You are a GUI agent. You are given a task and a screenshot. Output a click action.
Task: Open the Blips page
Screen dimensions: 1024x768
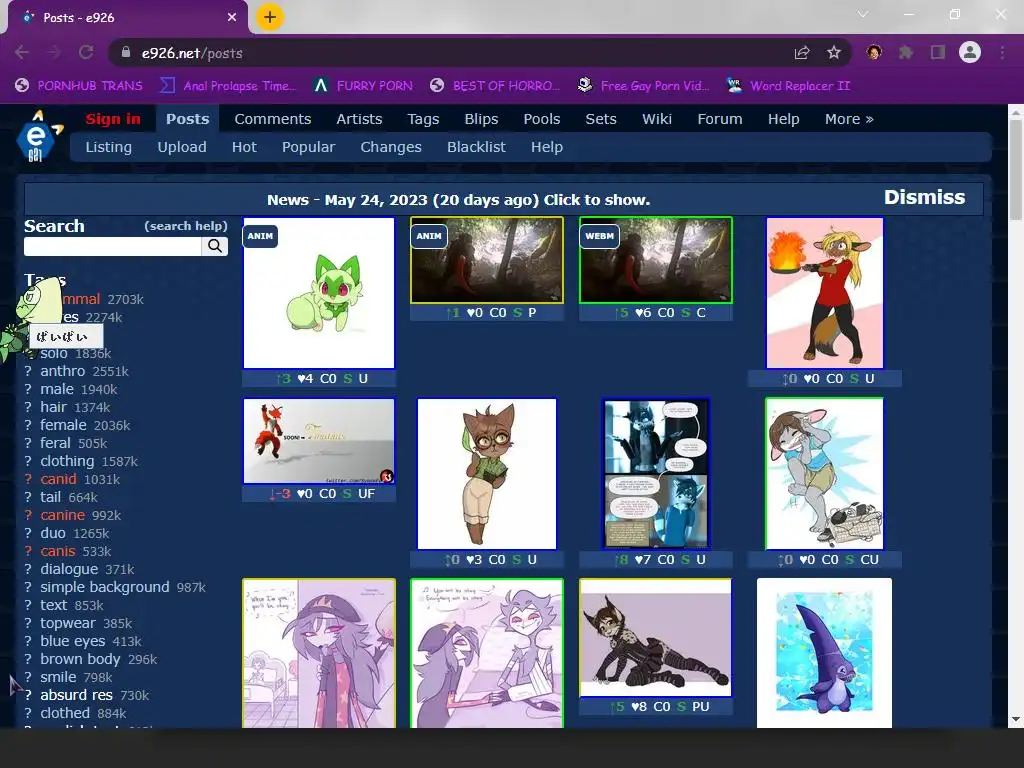481,119
